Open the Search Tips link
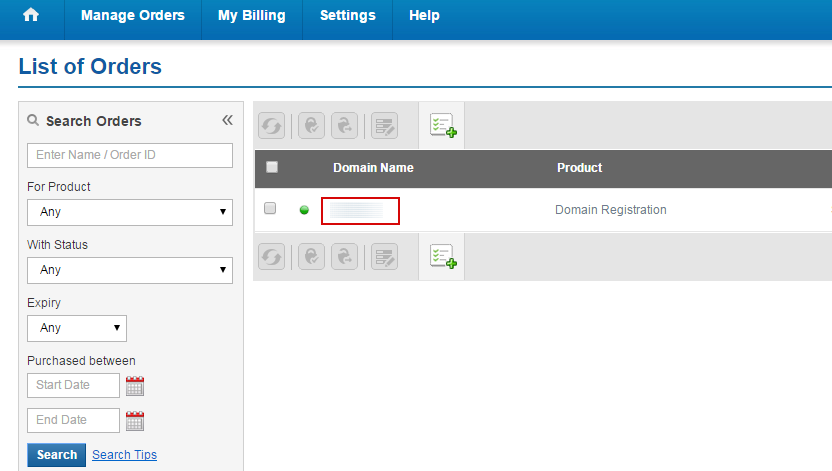The image size is (832, 471). pos(124,455)
